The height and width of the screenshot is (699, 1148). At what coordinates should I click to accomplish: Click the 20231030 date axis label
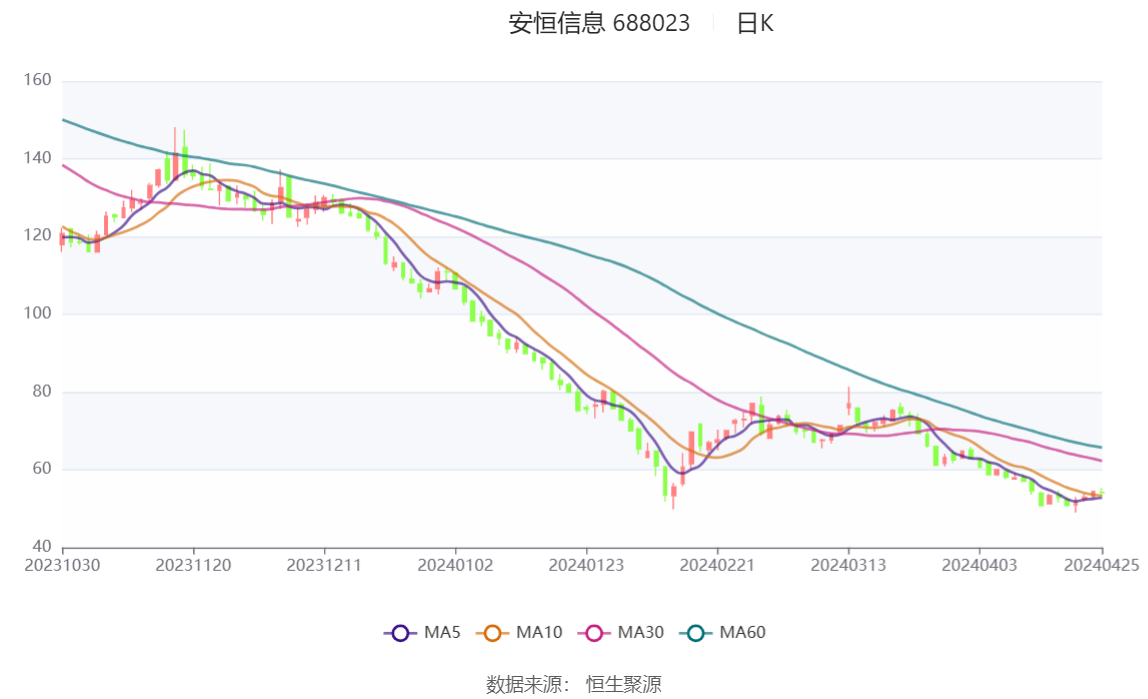point(62,566)
